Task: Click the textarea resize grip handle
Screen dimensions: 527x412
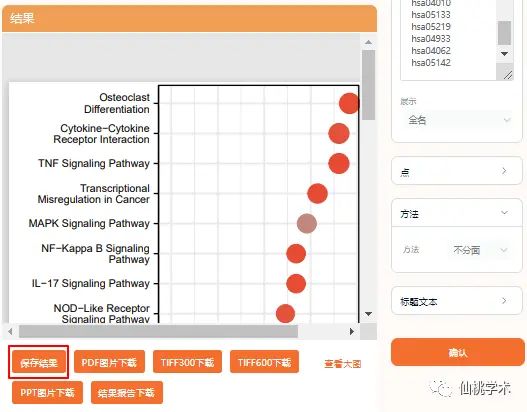Action: (508, 75)
